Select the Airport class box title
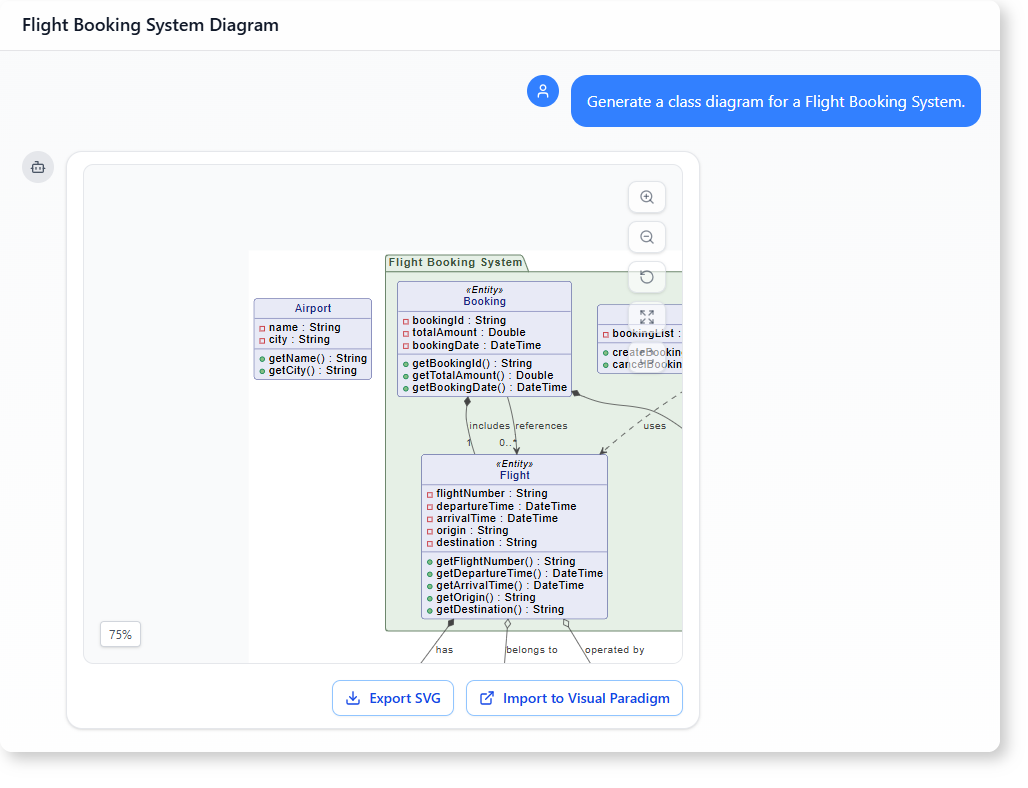Screen dimensions: 1028x788 pyautogui.click(x=313, y=308)
